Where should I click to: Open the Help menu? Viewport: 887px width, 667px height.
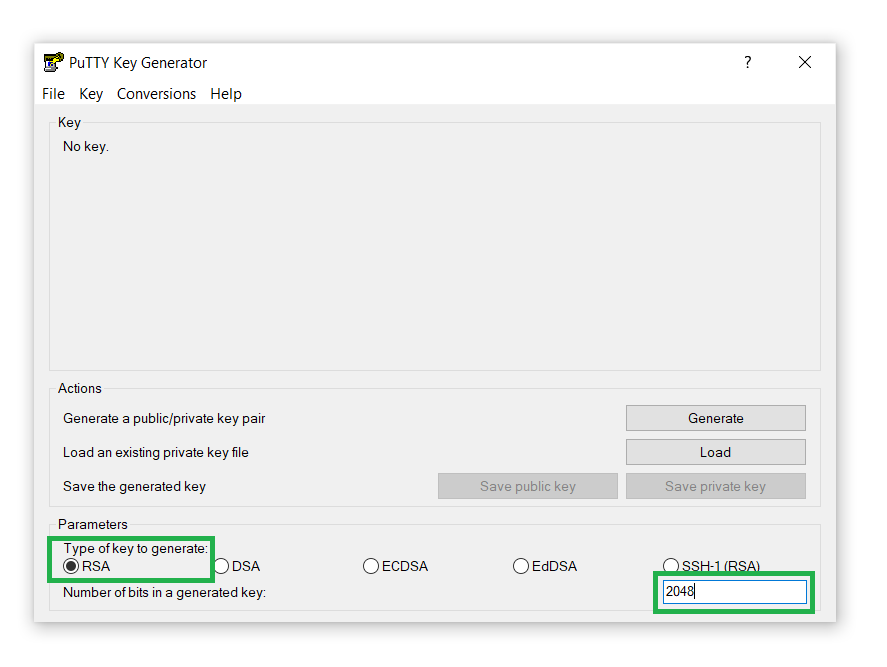coord(226,94)
